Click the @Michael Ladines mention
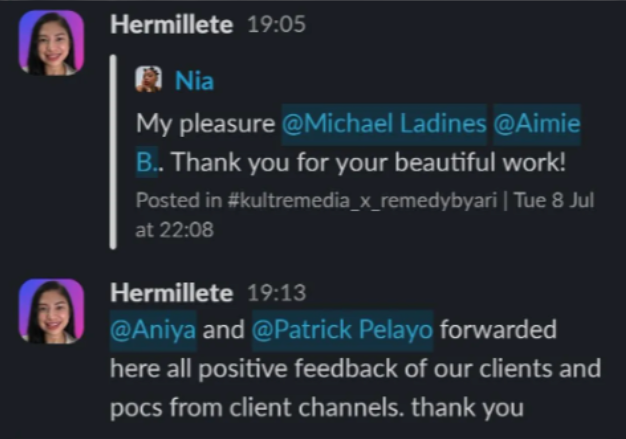The height and width of the screenshot is (439, 626). coord(383,124)
